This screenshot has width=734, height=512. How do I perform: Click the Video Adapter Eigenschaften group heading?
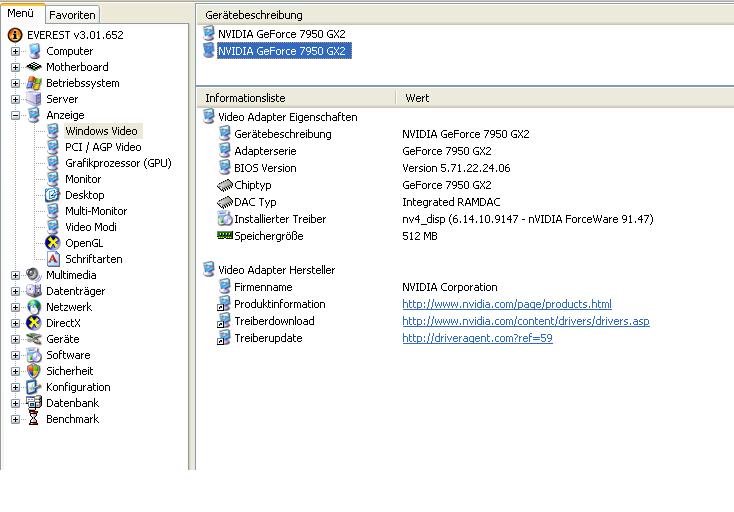click(287, 117)
